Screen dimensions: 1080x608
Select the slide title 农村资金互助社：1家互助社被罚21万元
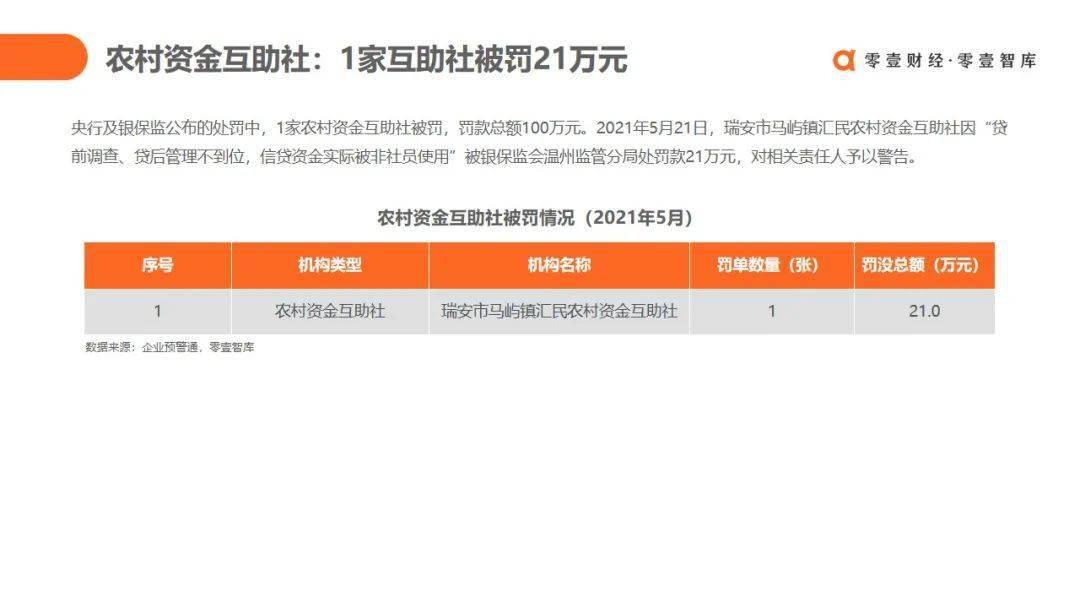point(366,59)
